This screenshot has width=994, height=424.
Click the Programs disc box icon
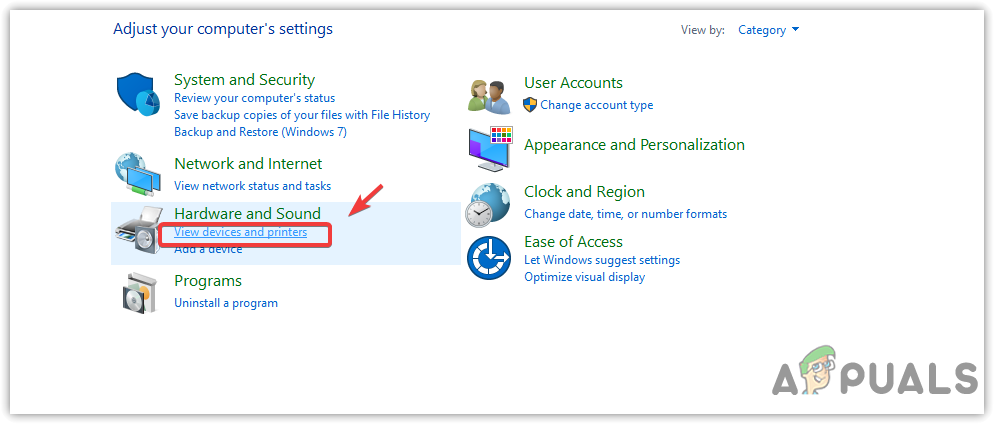coord(139,291)
